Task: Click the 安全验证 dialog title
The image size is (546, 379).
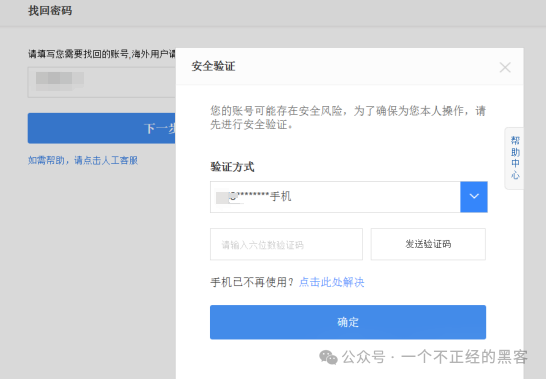Action: (x=213, y=66)
